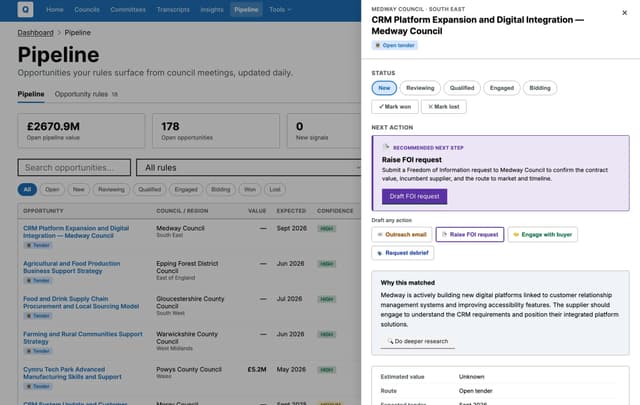
Task: Filter list by Engaged chip
Action: point(186,189)
